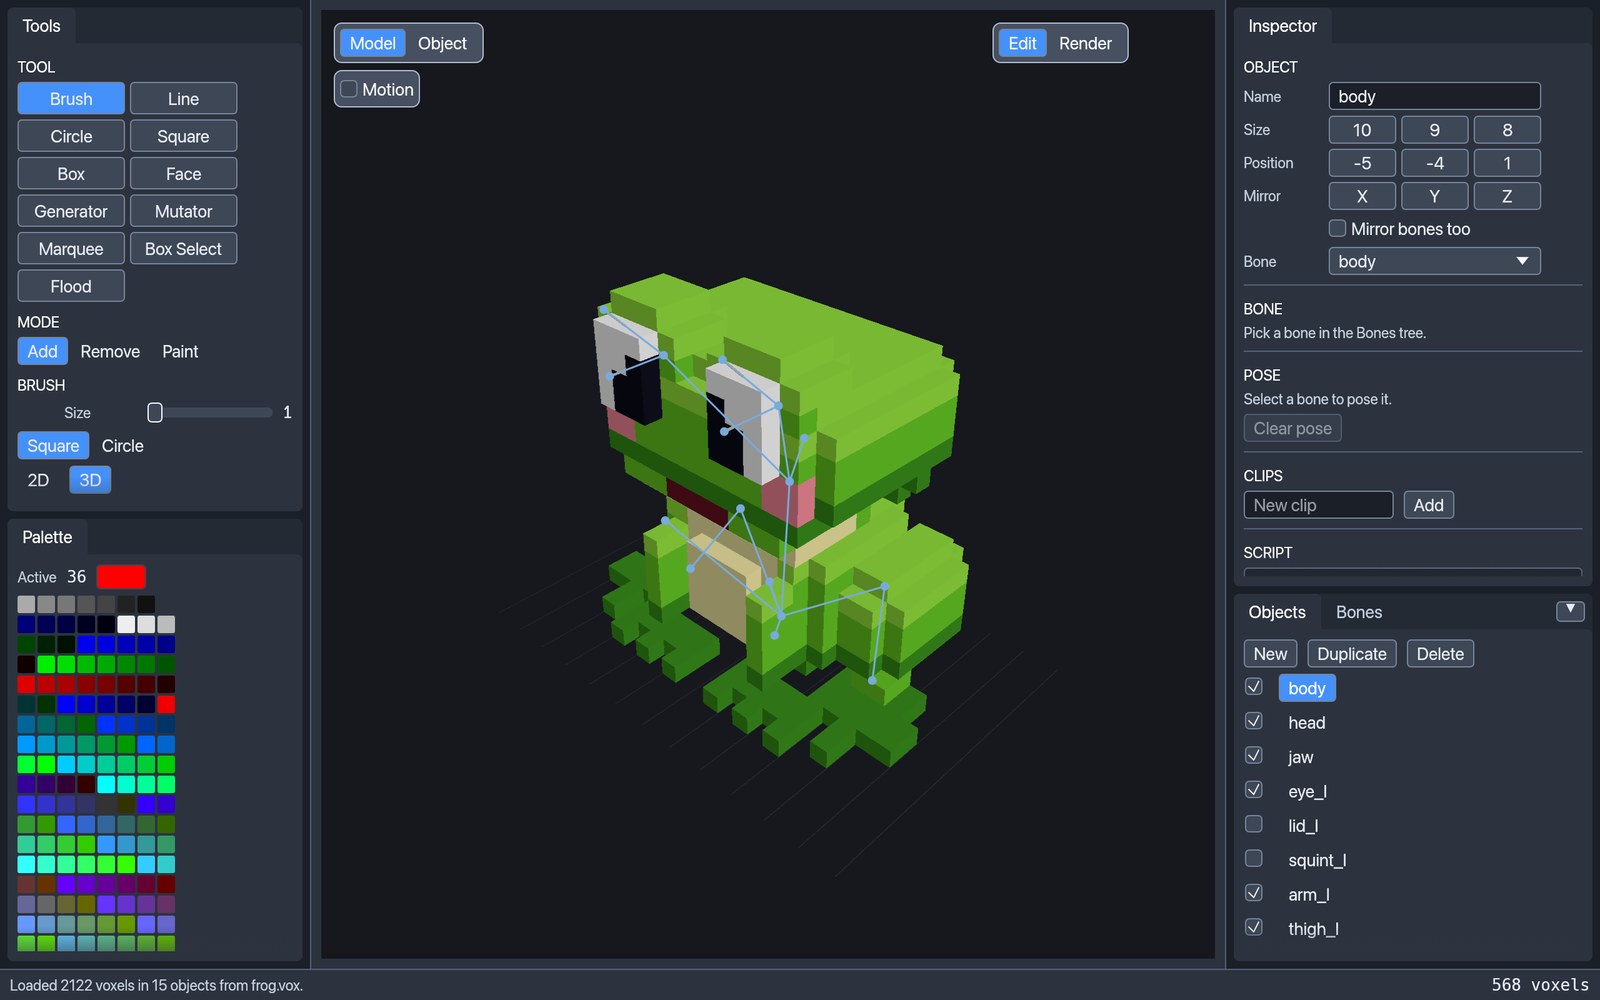Open the Palette panel tab
Screen dimensions: 1600x1000
(48, 537)
